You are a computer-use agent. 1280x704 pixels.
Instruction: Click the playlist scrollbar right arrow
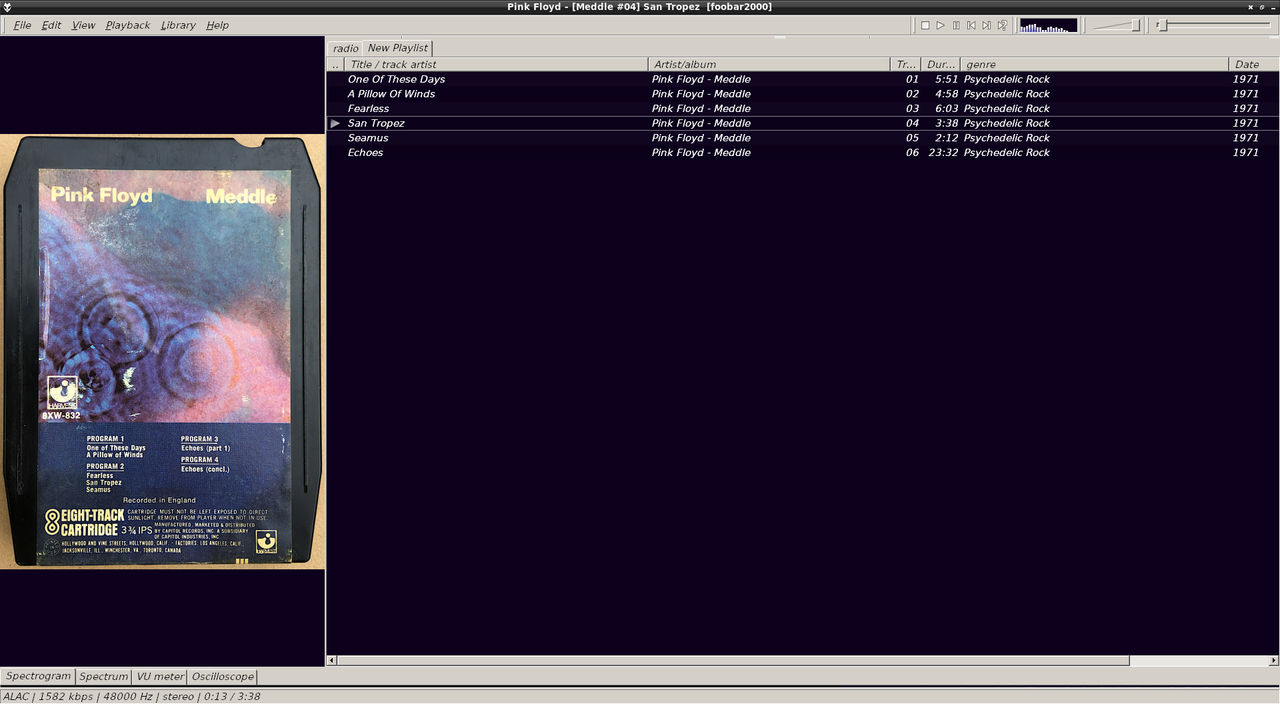(x=1274, y=661)
